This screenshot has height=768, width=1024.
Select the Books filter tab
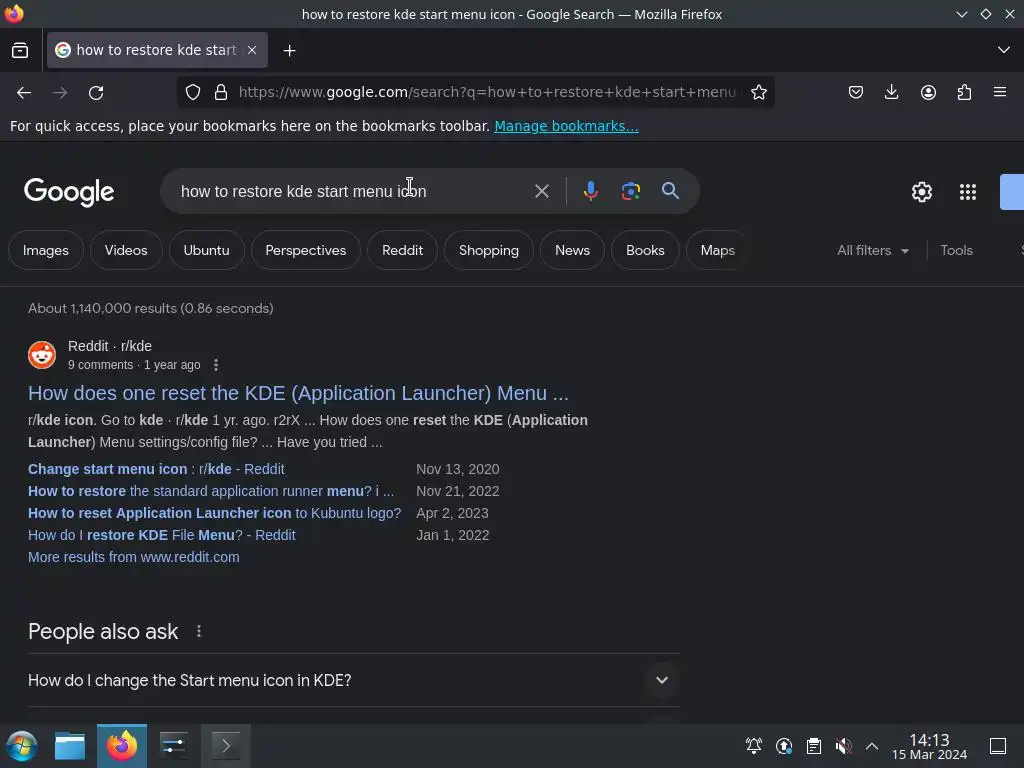pos(645,250)
